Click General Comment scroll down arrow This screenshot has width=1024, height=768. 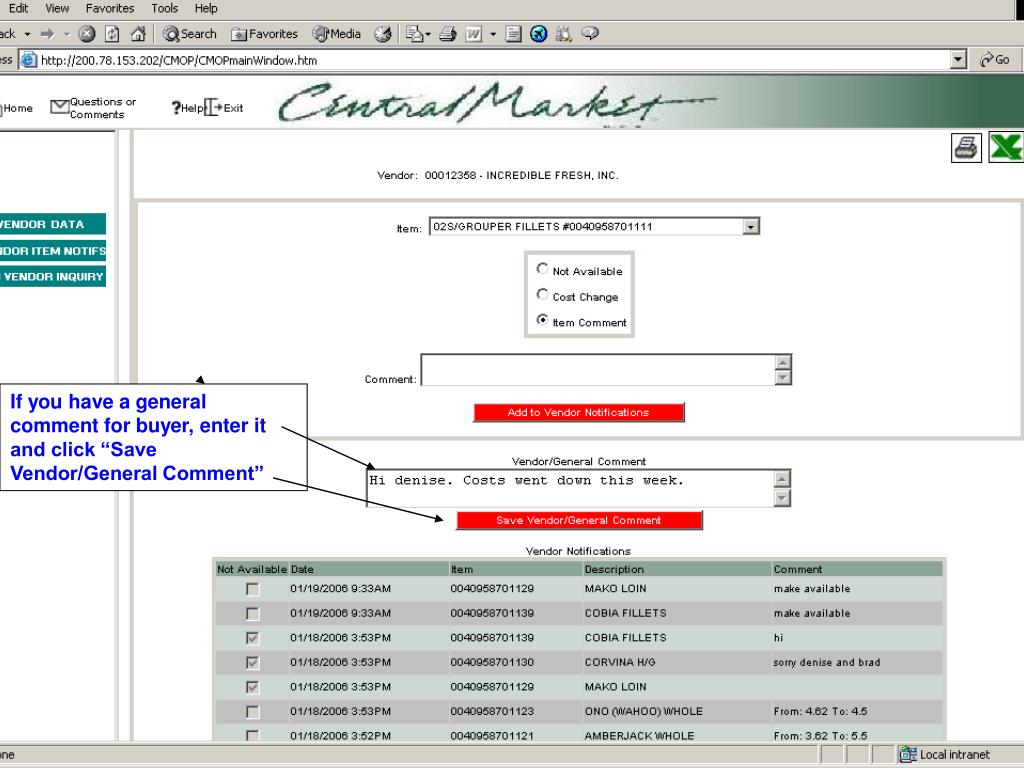click(782, 498)
